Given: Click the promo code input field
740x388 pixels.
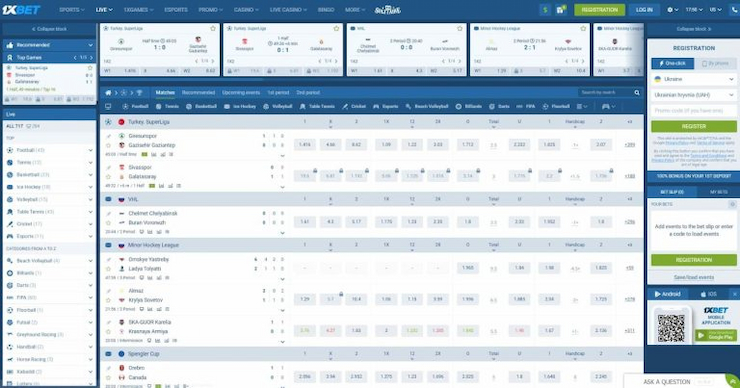Looking at the screenshot, I should 694,110.
